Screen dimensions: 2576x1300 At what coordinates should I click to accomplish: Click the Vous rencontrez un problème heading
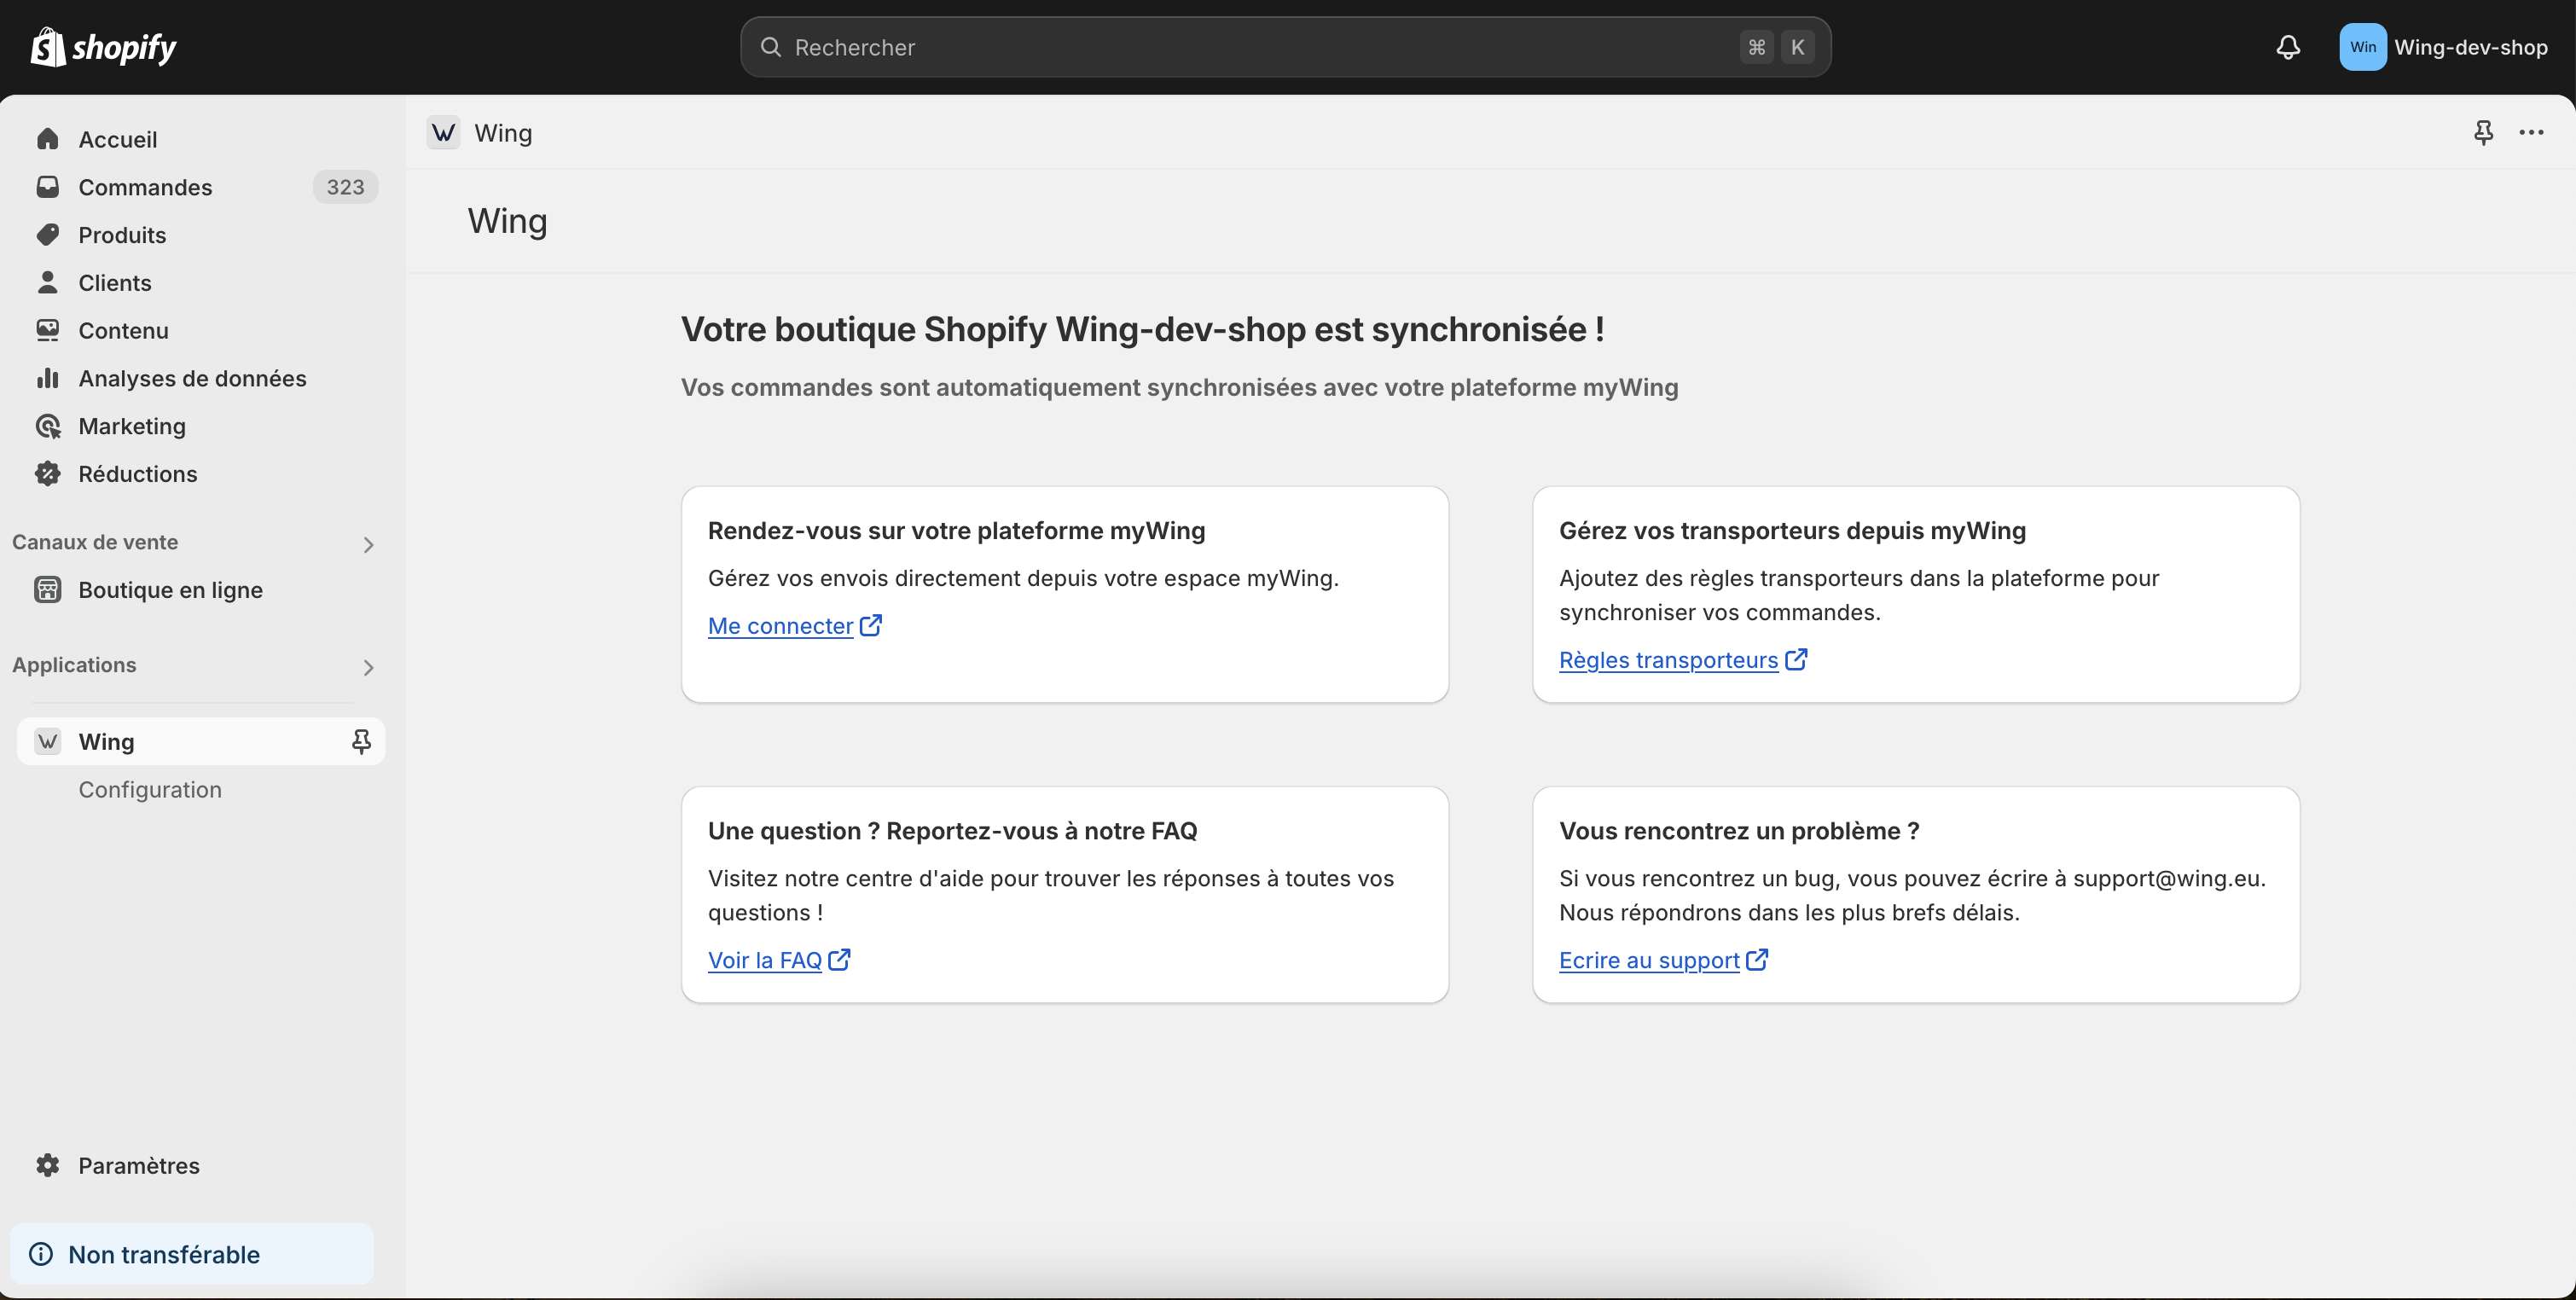(1739, 830)
